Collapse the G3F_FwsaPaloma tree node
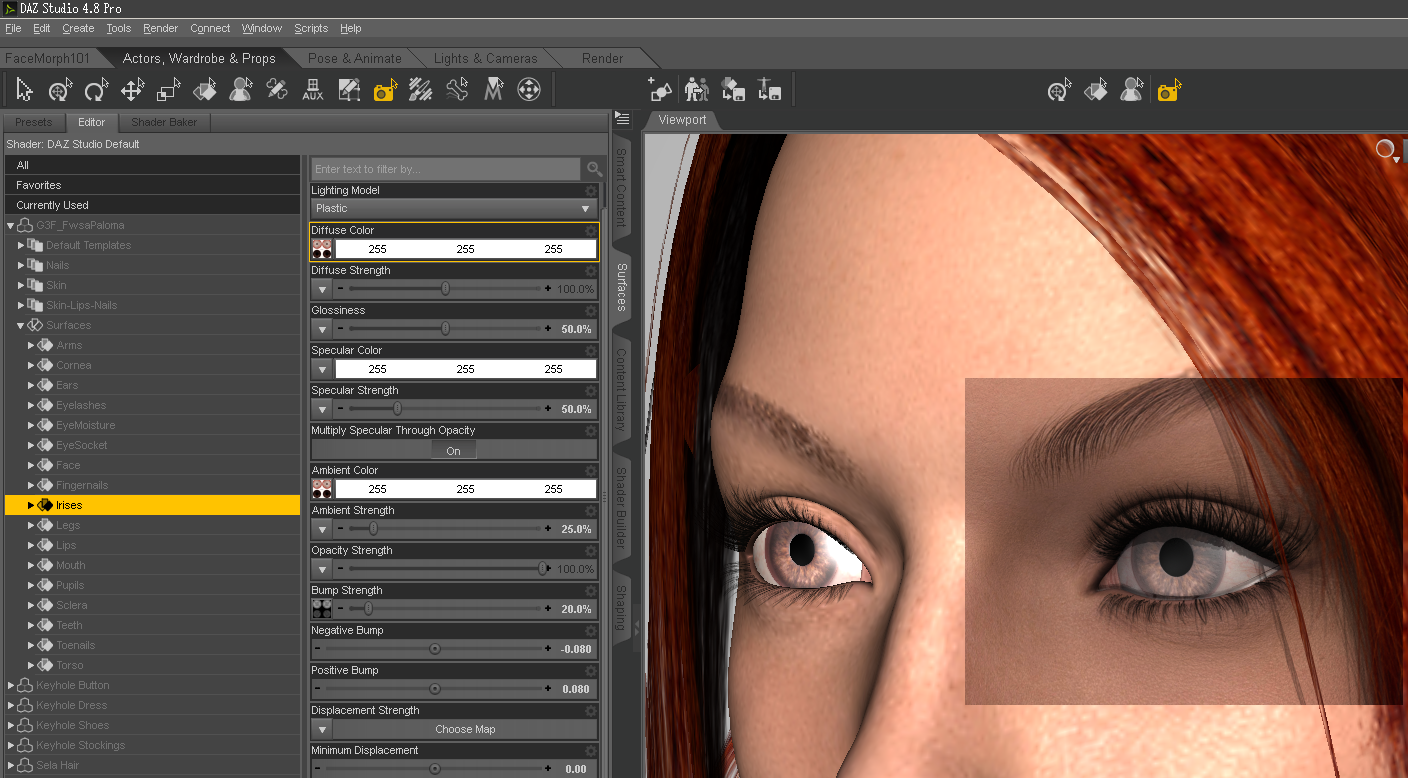This screenshot has height=778, width=1408. (11, 225)
